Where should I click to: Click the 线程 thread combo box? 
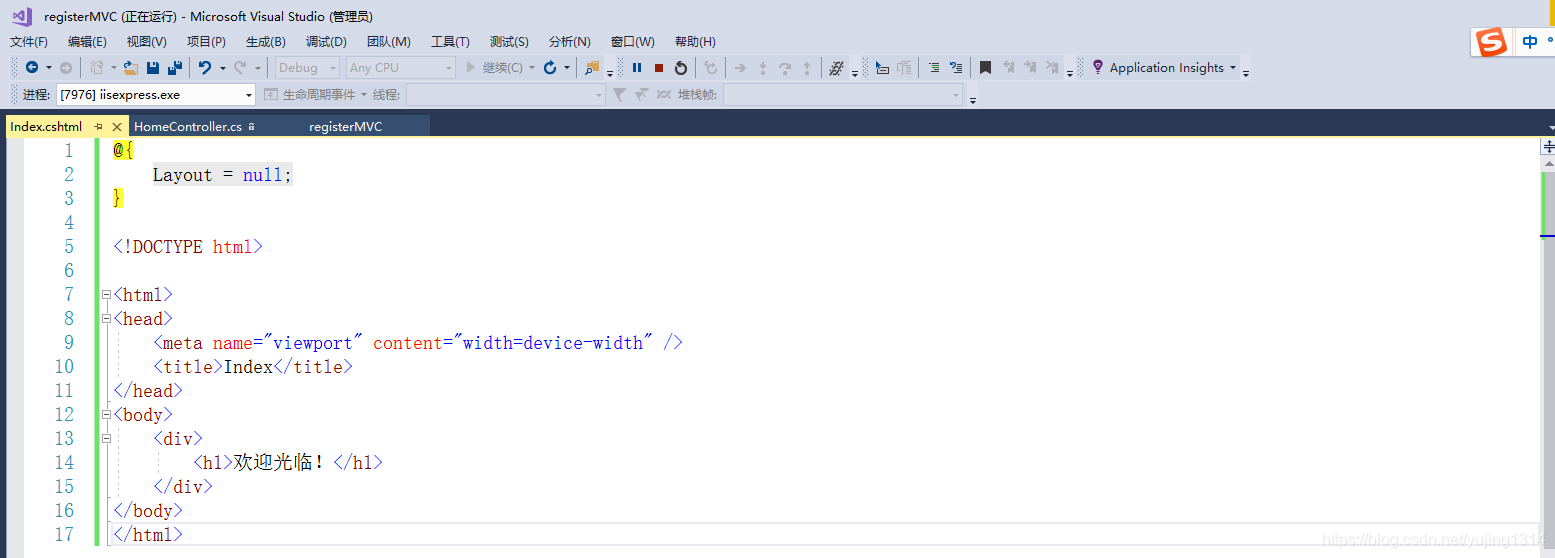coord(506,95)
